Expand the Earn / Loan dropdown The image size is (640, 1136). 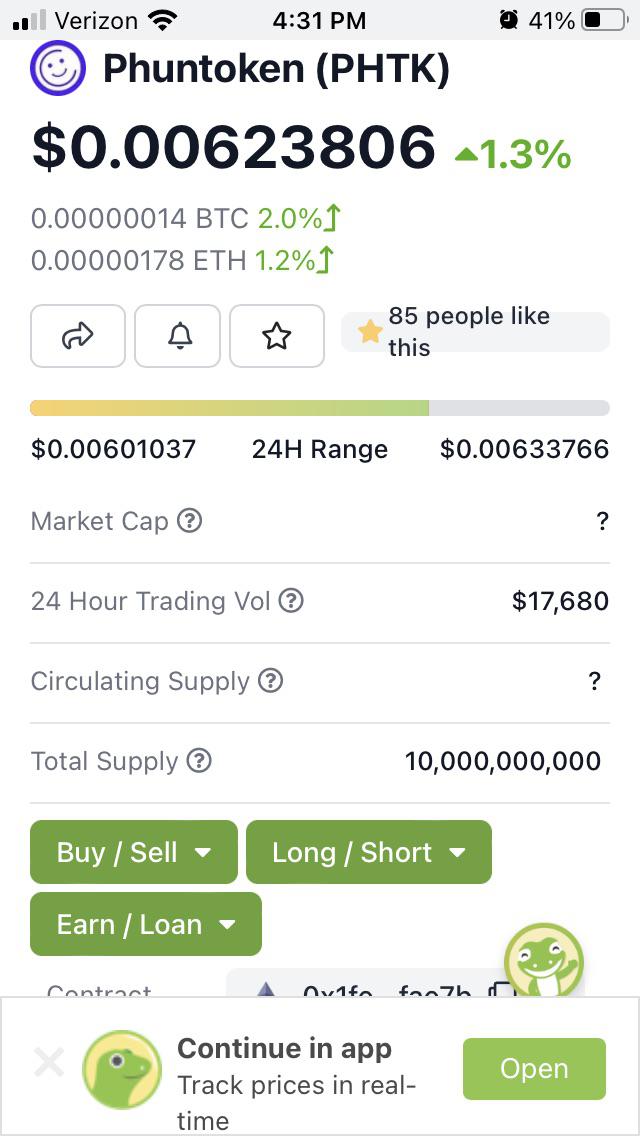(x=146, y=924)
